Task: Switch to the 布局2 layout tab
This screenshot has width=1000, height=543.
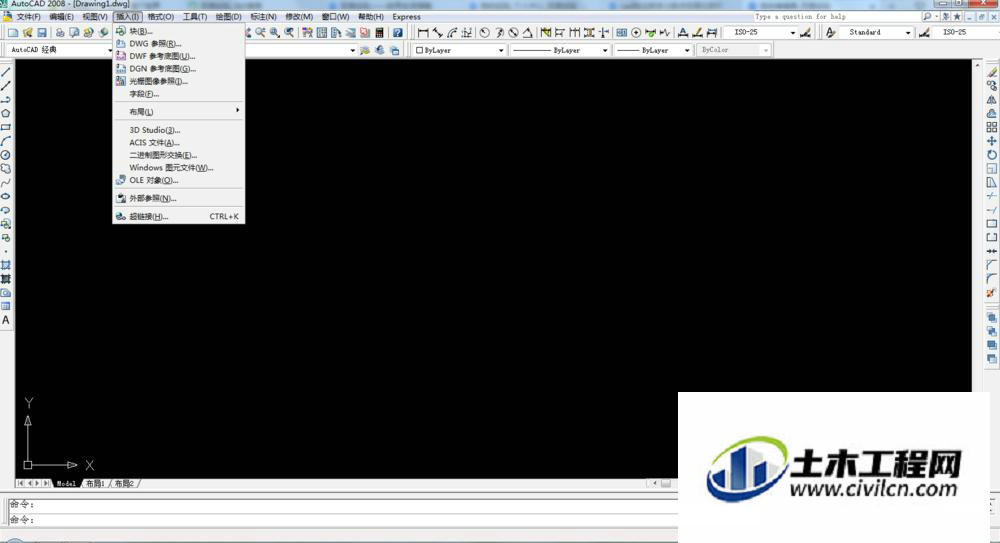Action: pos(124,484)
